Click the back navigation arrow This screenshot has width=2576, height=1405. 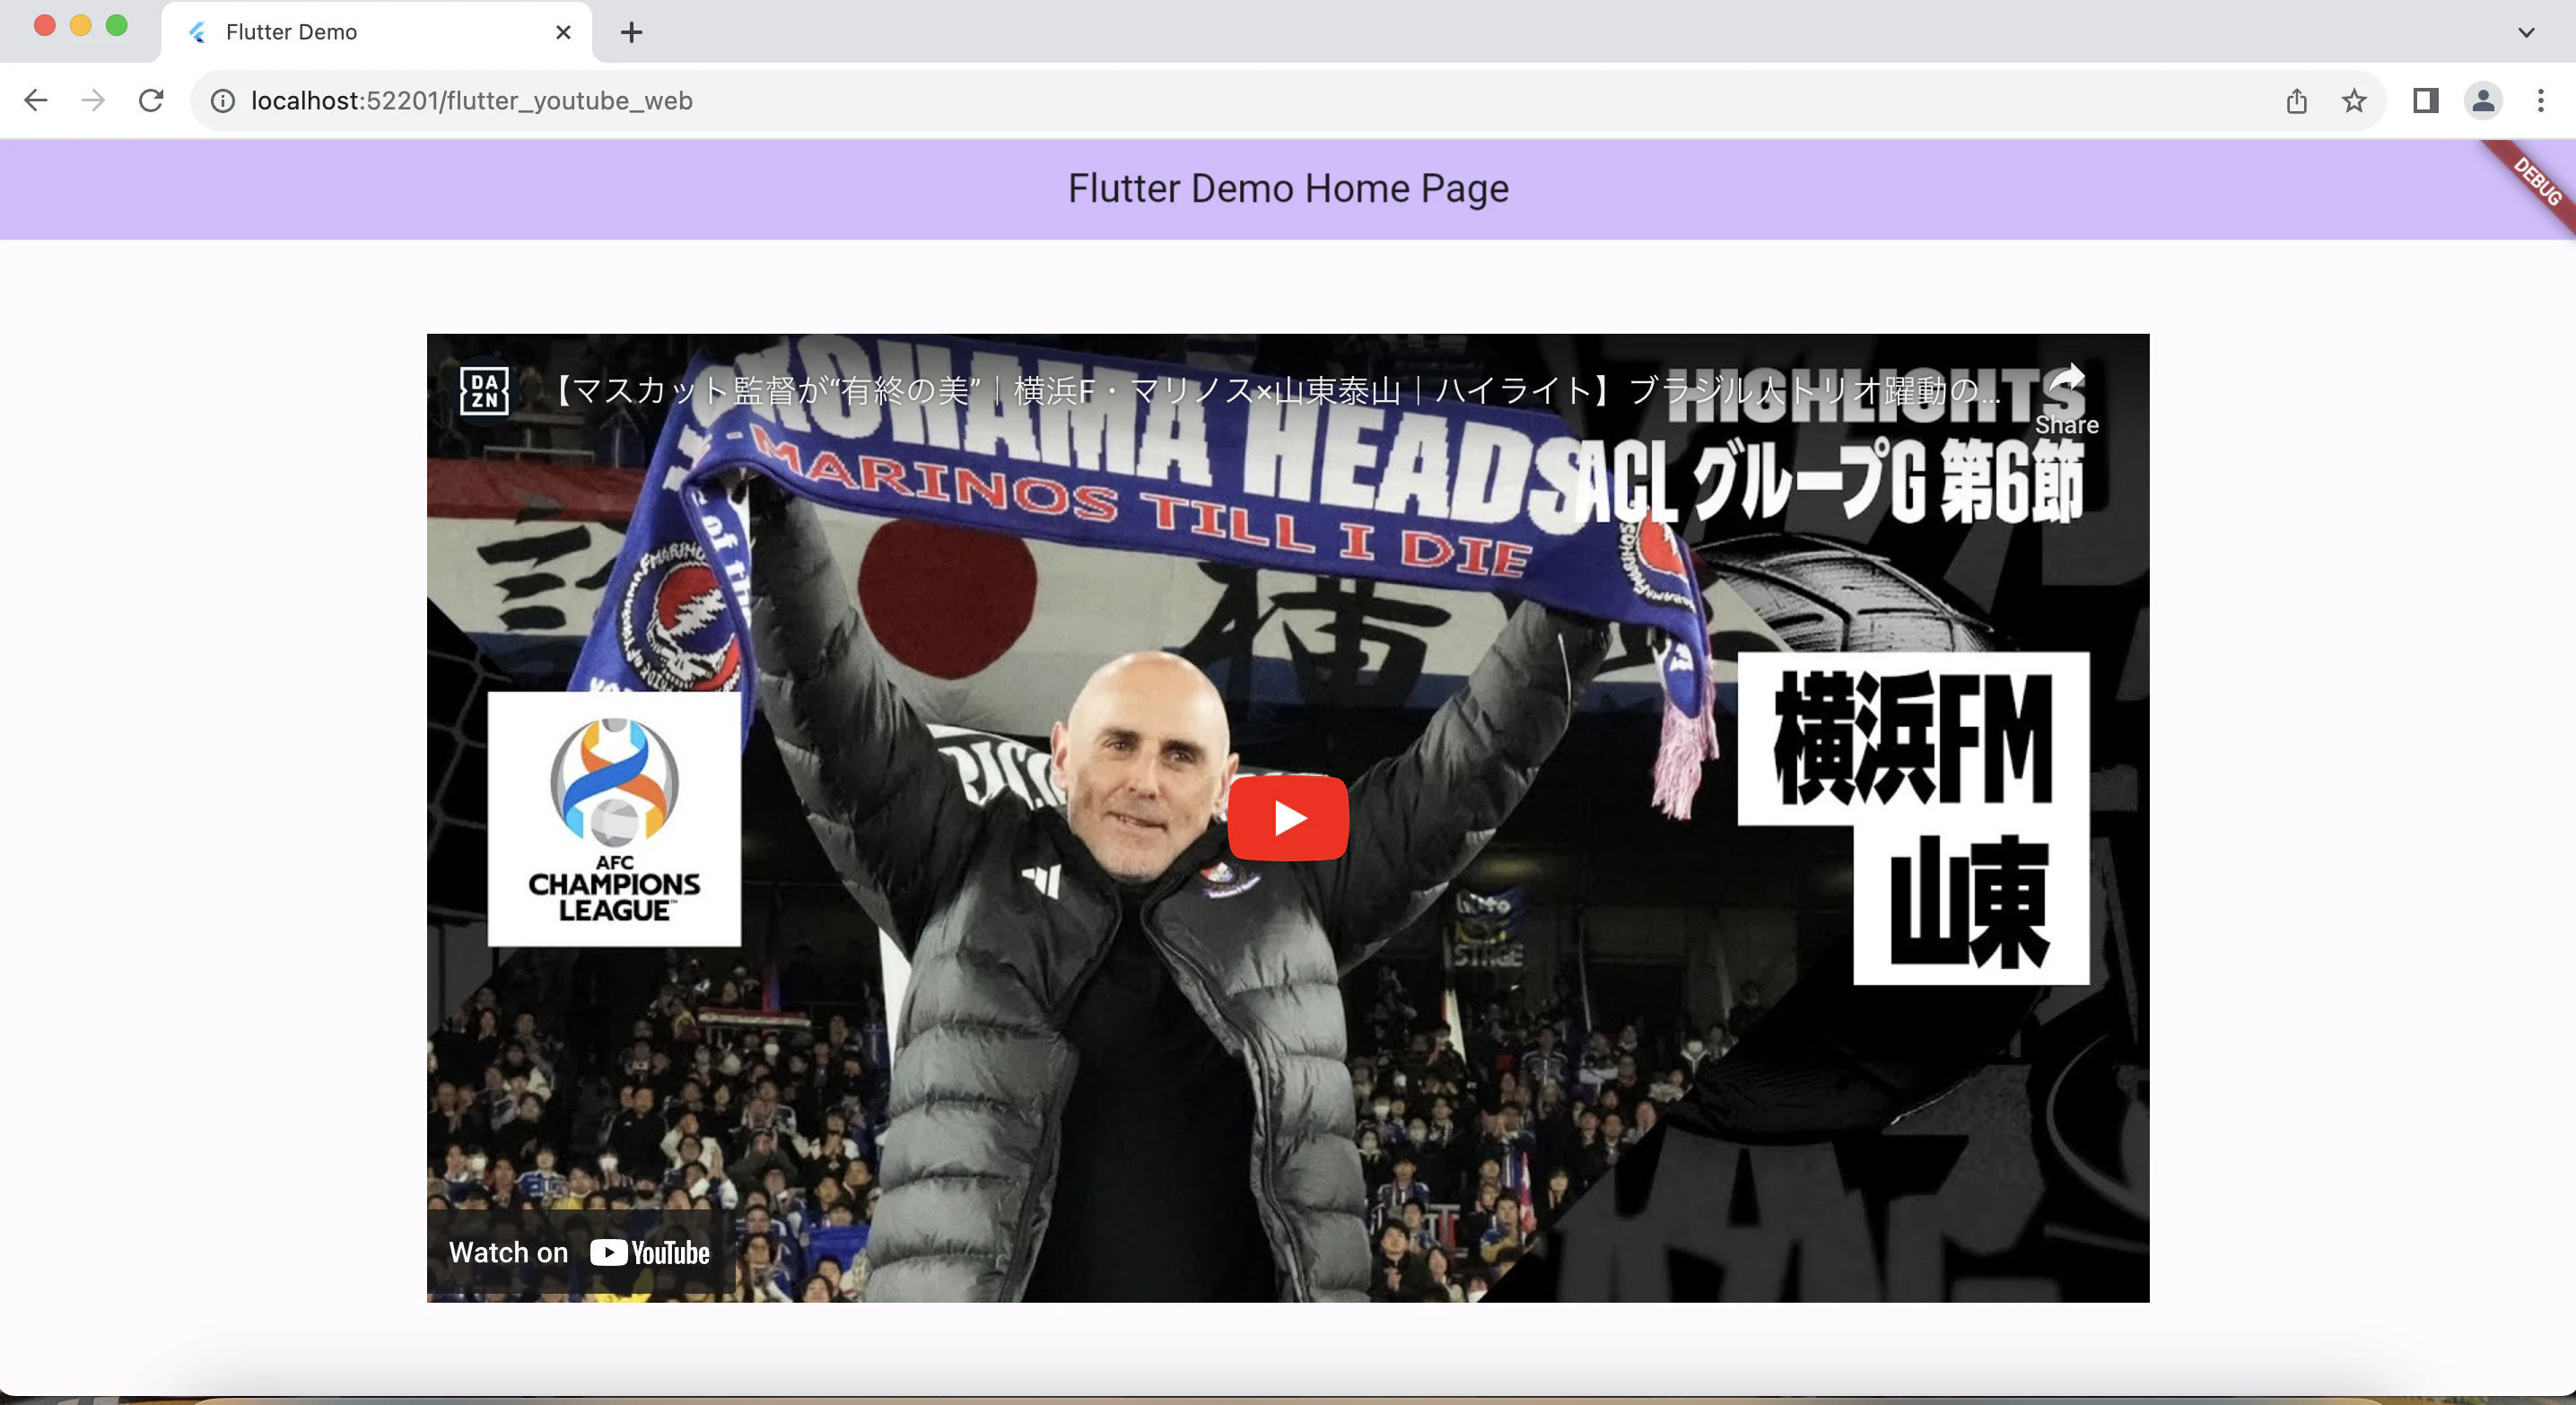pyautogui.click(x=36, y=100)
